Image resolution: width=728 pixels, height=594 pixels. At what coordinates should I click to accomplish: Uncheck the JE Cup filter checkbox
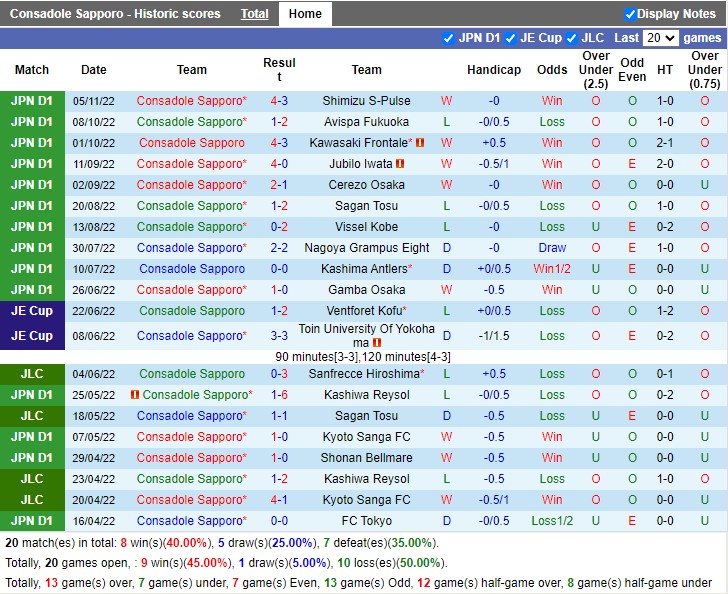point(510,38)
